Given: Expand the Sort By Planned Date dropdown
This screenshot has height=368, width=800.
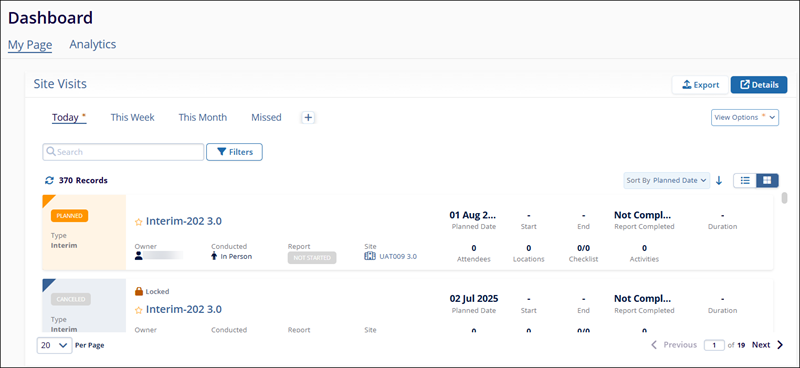Looking at the screenshot, I should [x=666, y=180].
